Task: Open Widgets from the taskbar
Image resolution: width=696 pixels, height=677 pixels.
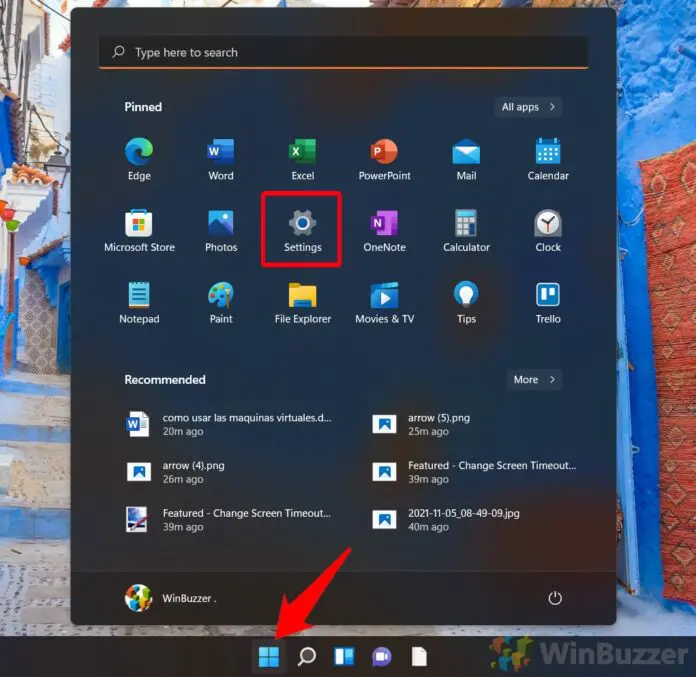Action: (x=344, y=657)
